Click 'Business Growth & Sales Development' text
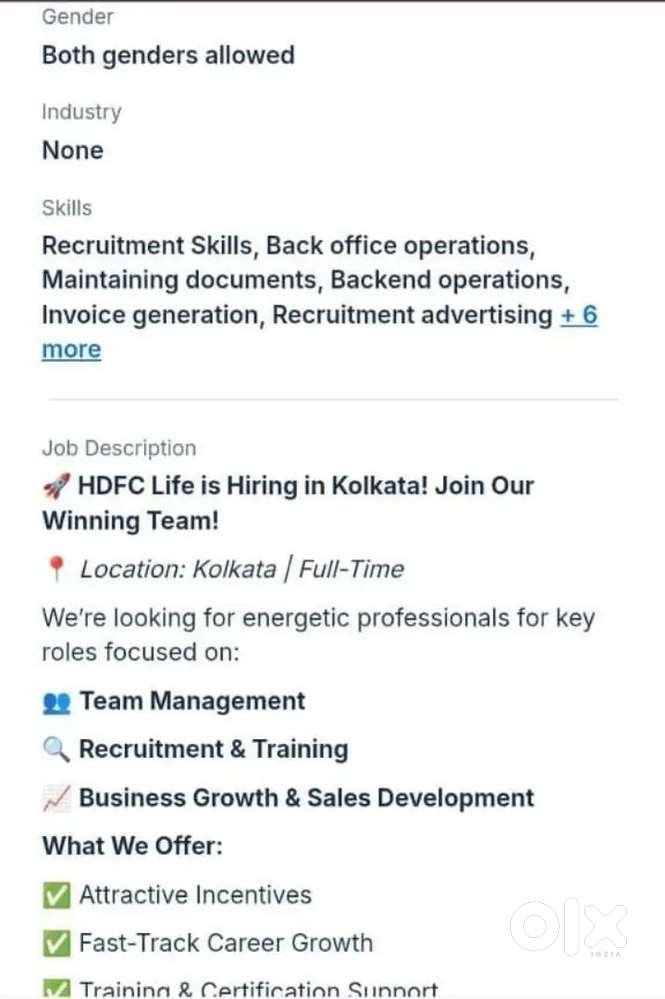The height and width of the screenshot is (999, 665). coord(306,798)
